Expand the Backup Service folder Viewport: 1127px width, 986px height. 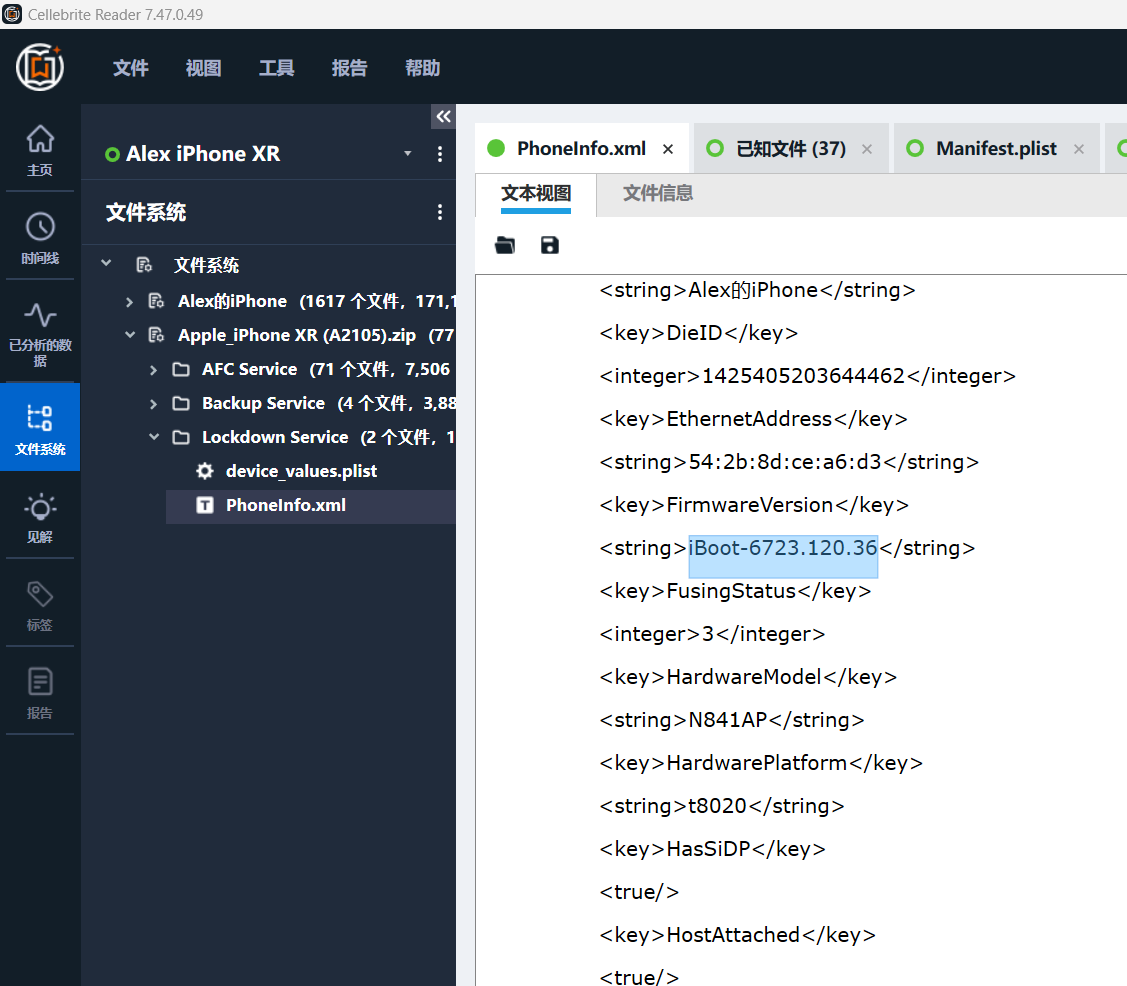click(x=153, y=403)
